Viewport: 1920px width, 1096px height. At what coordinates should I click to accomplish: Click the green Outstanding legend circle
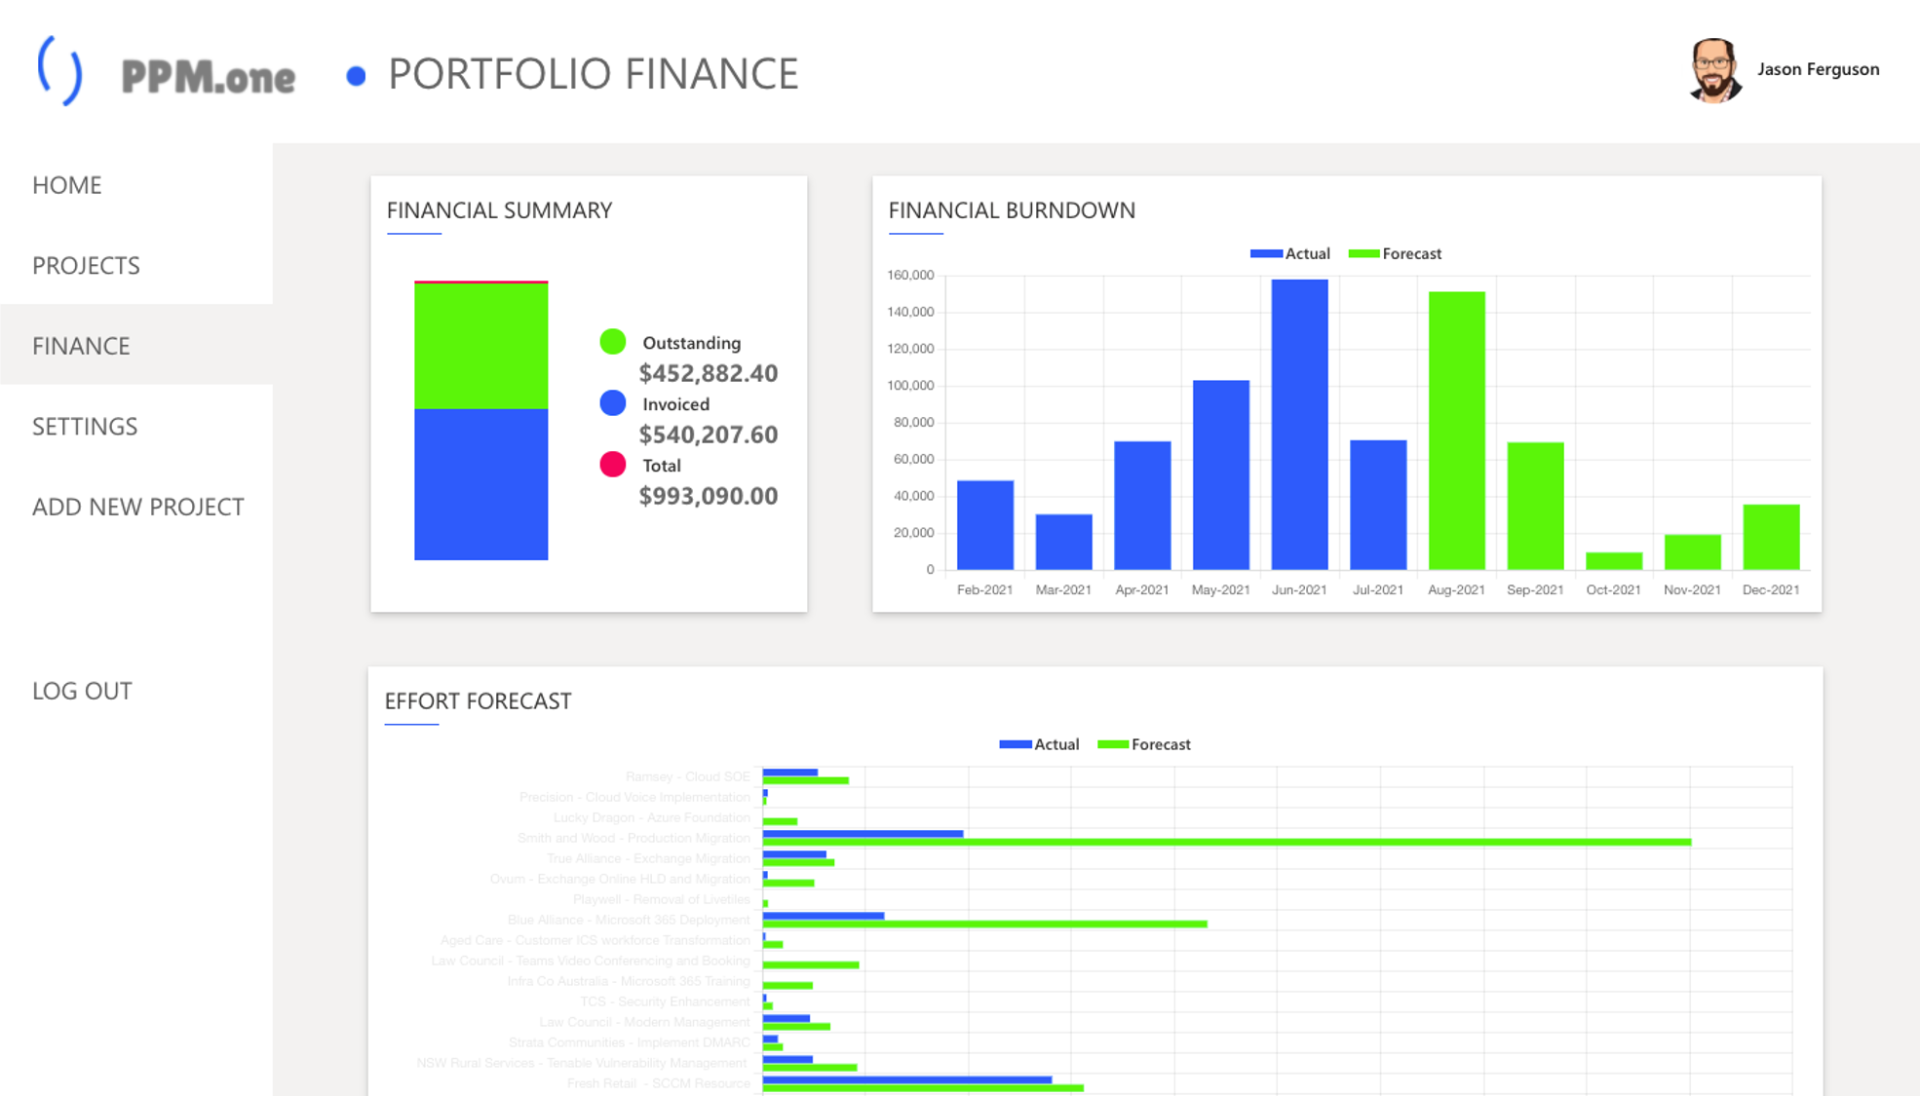612,342
